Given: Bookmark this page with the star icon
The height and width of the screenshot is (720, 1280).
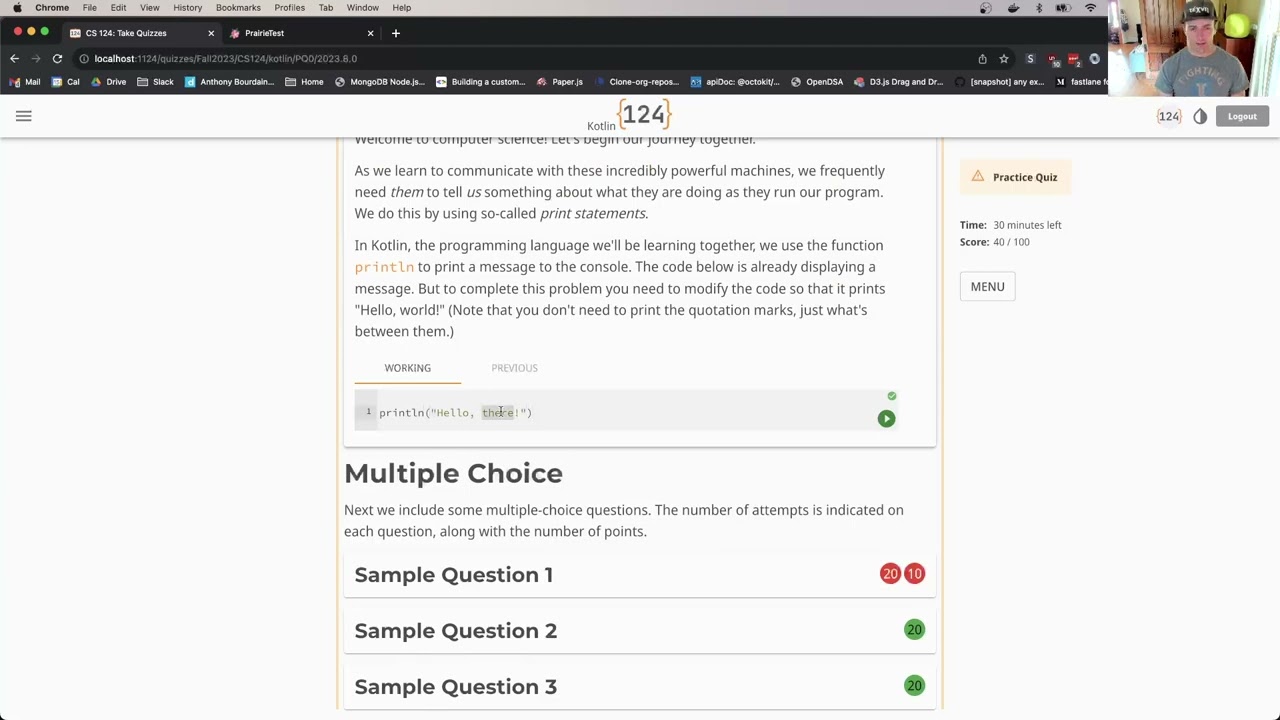Looking at the screenshot, I should [1003, 59].
